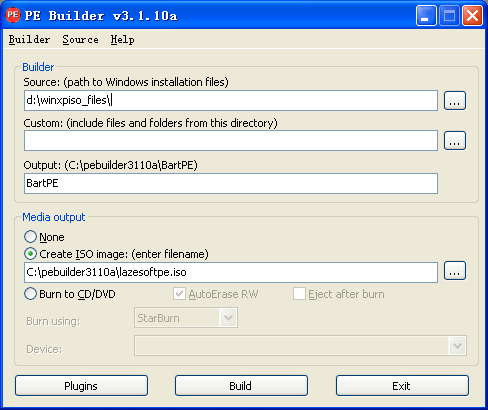This screenshot has height=410, width=488.
Task: Minimize the PE Builder window
Action: 426,16
